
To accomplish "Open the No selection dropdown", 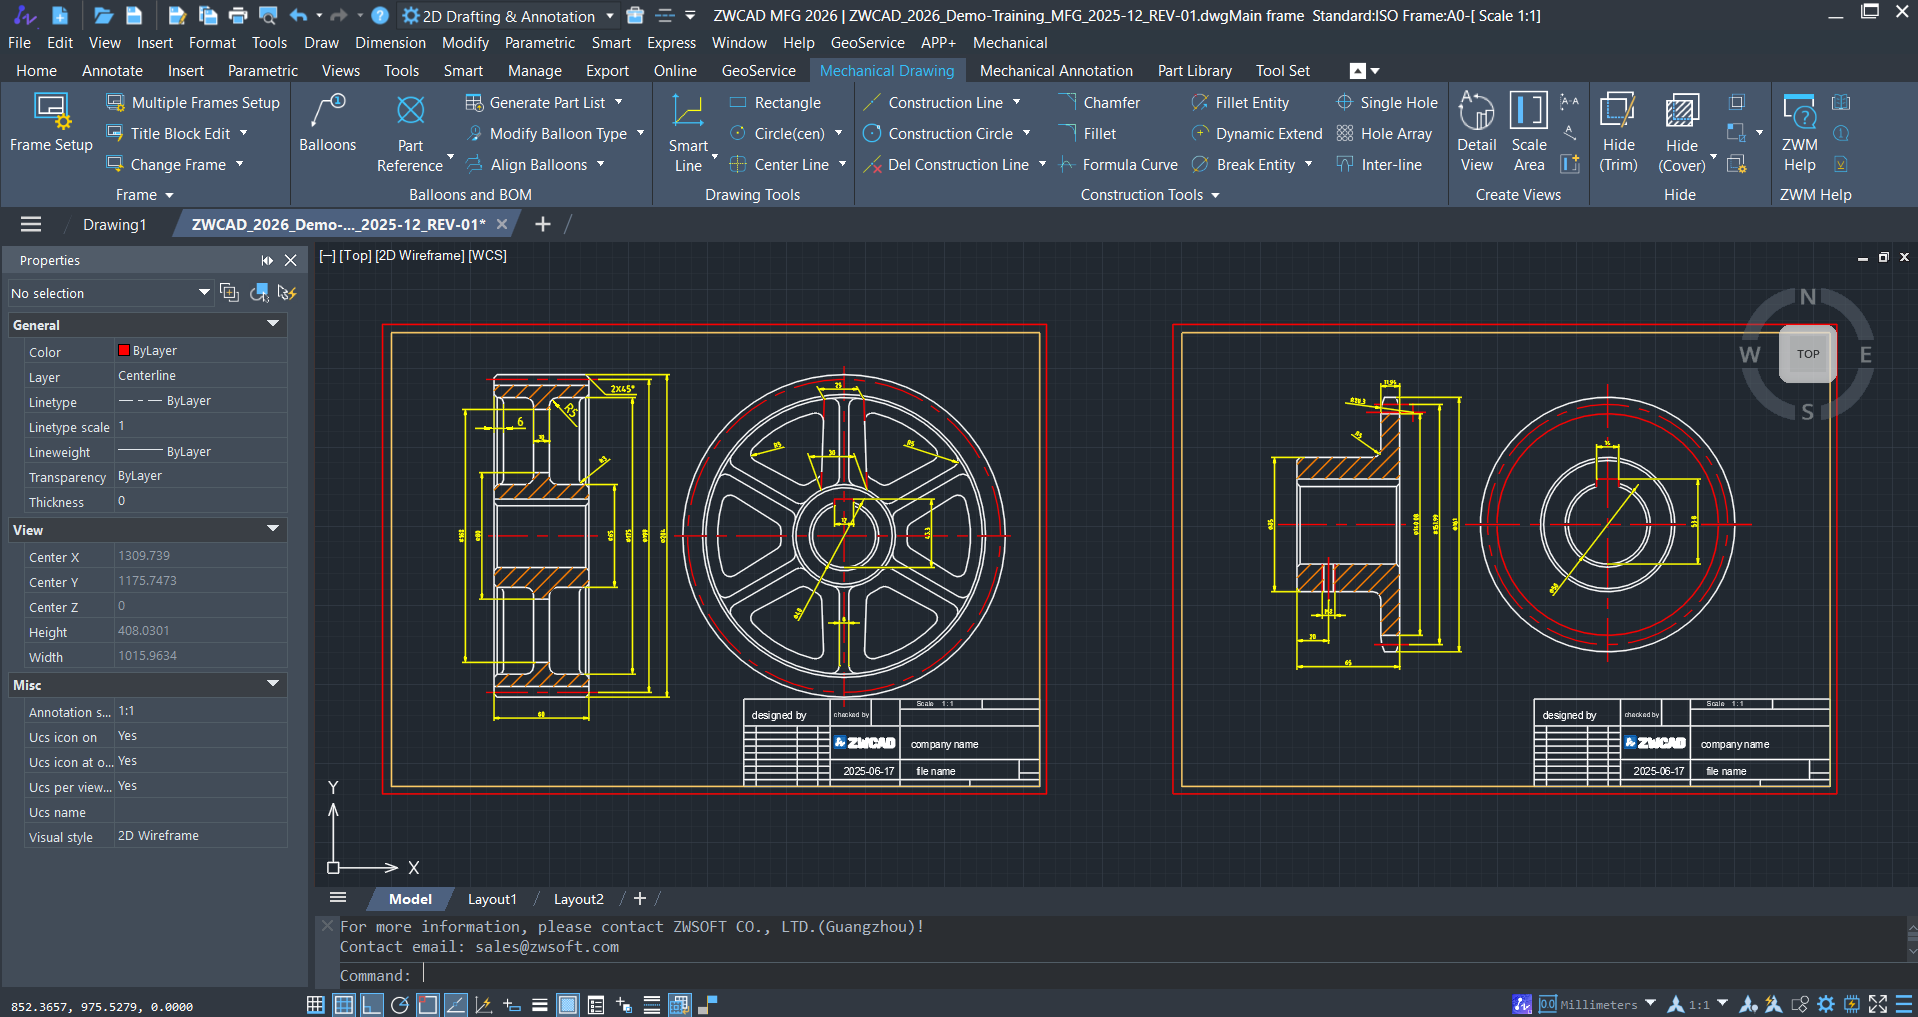I will coord(204,293).
